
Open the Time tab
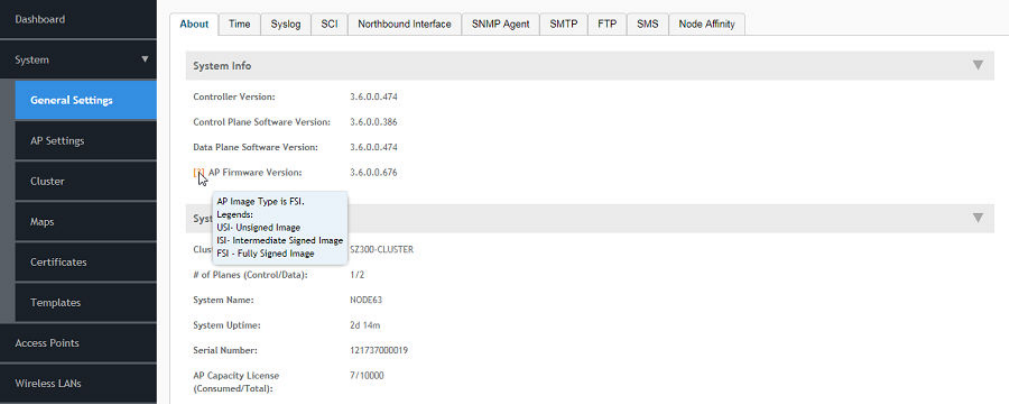coord(240,24)
